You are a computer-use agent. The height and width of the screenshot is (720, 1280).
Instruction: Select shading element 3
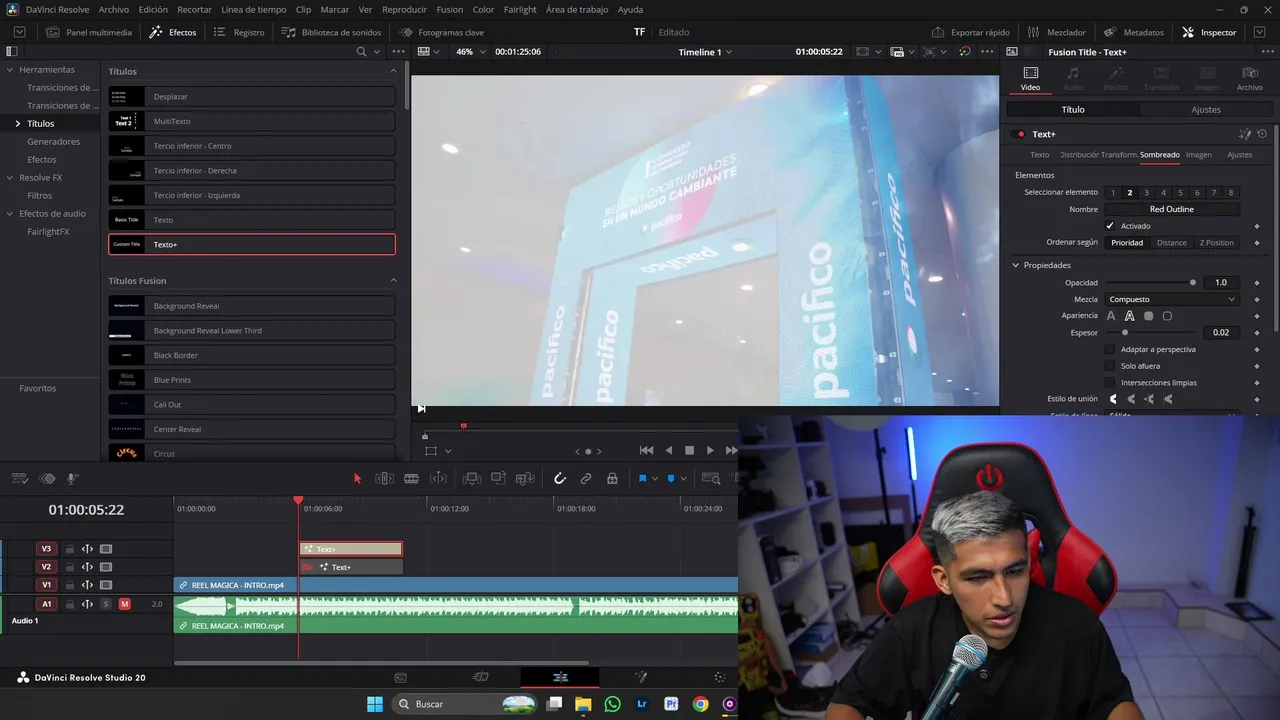pyautogui.click(x=1147, y=193)
